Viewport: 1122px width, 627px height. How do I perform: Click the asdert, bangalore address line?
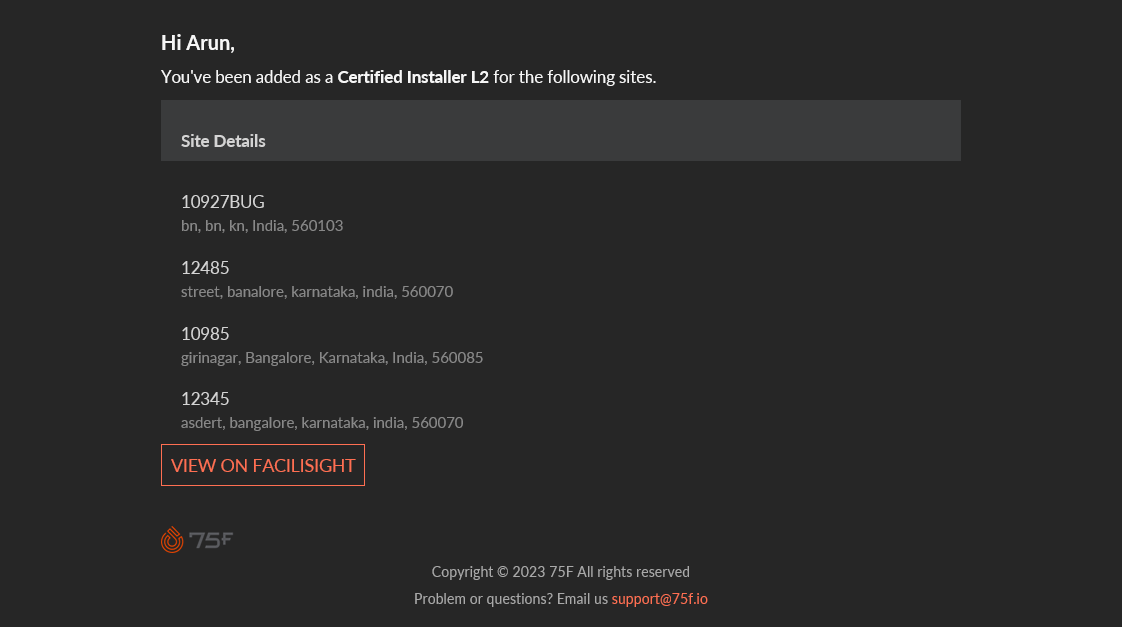(x=322, y=422)
